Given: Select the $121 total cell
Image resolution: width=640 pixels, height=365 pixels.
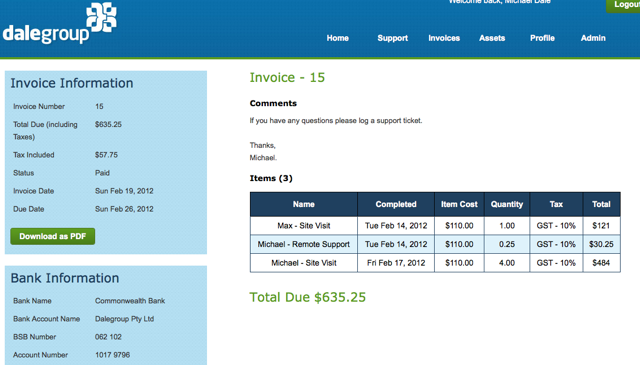Looking at the screenshot, I should coord(601,226).
